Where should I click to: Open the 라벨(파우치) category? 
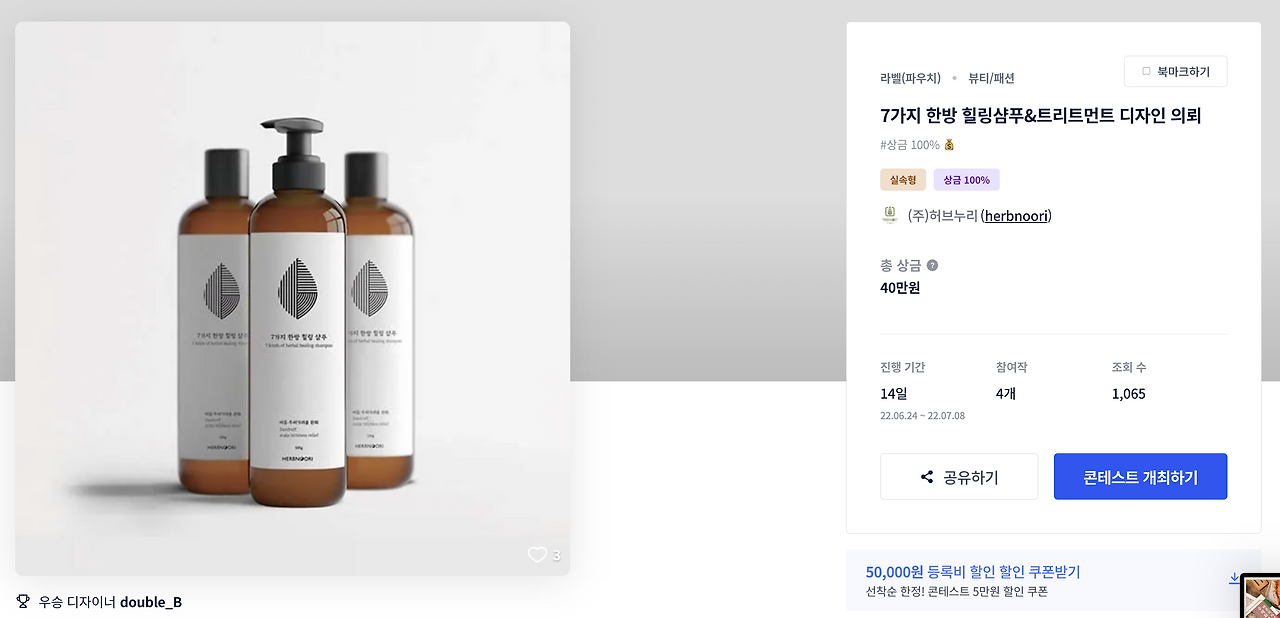coord(910,77)
